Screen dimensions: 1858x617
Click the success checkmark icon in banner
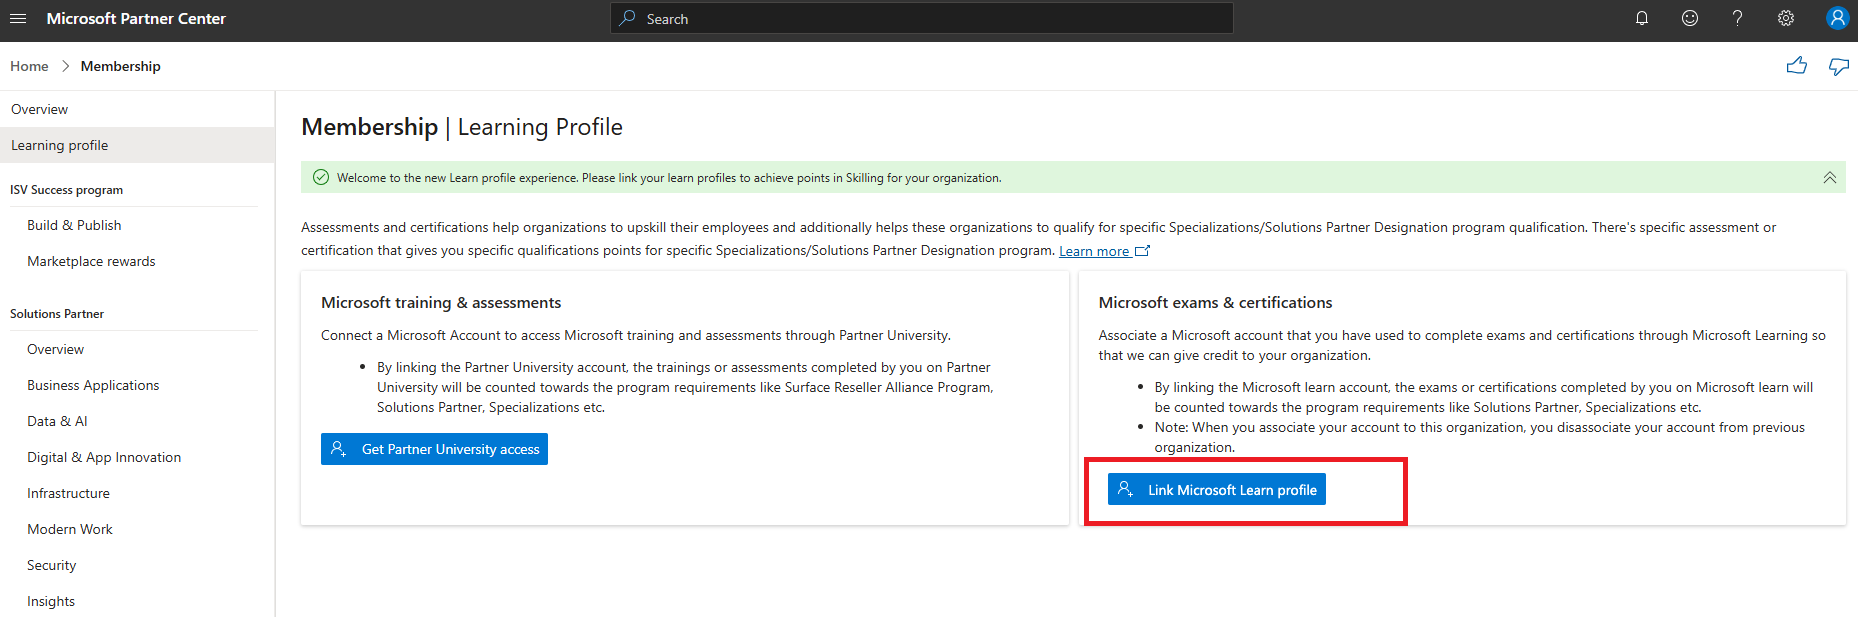click(x=321, y=178)
